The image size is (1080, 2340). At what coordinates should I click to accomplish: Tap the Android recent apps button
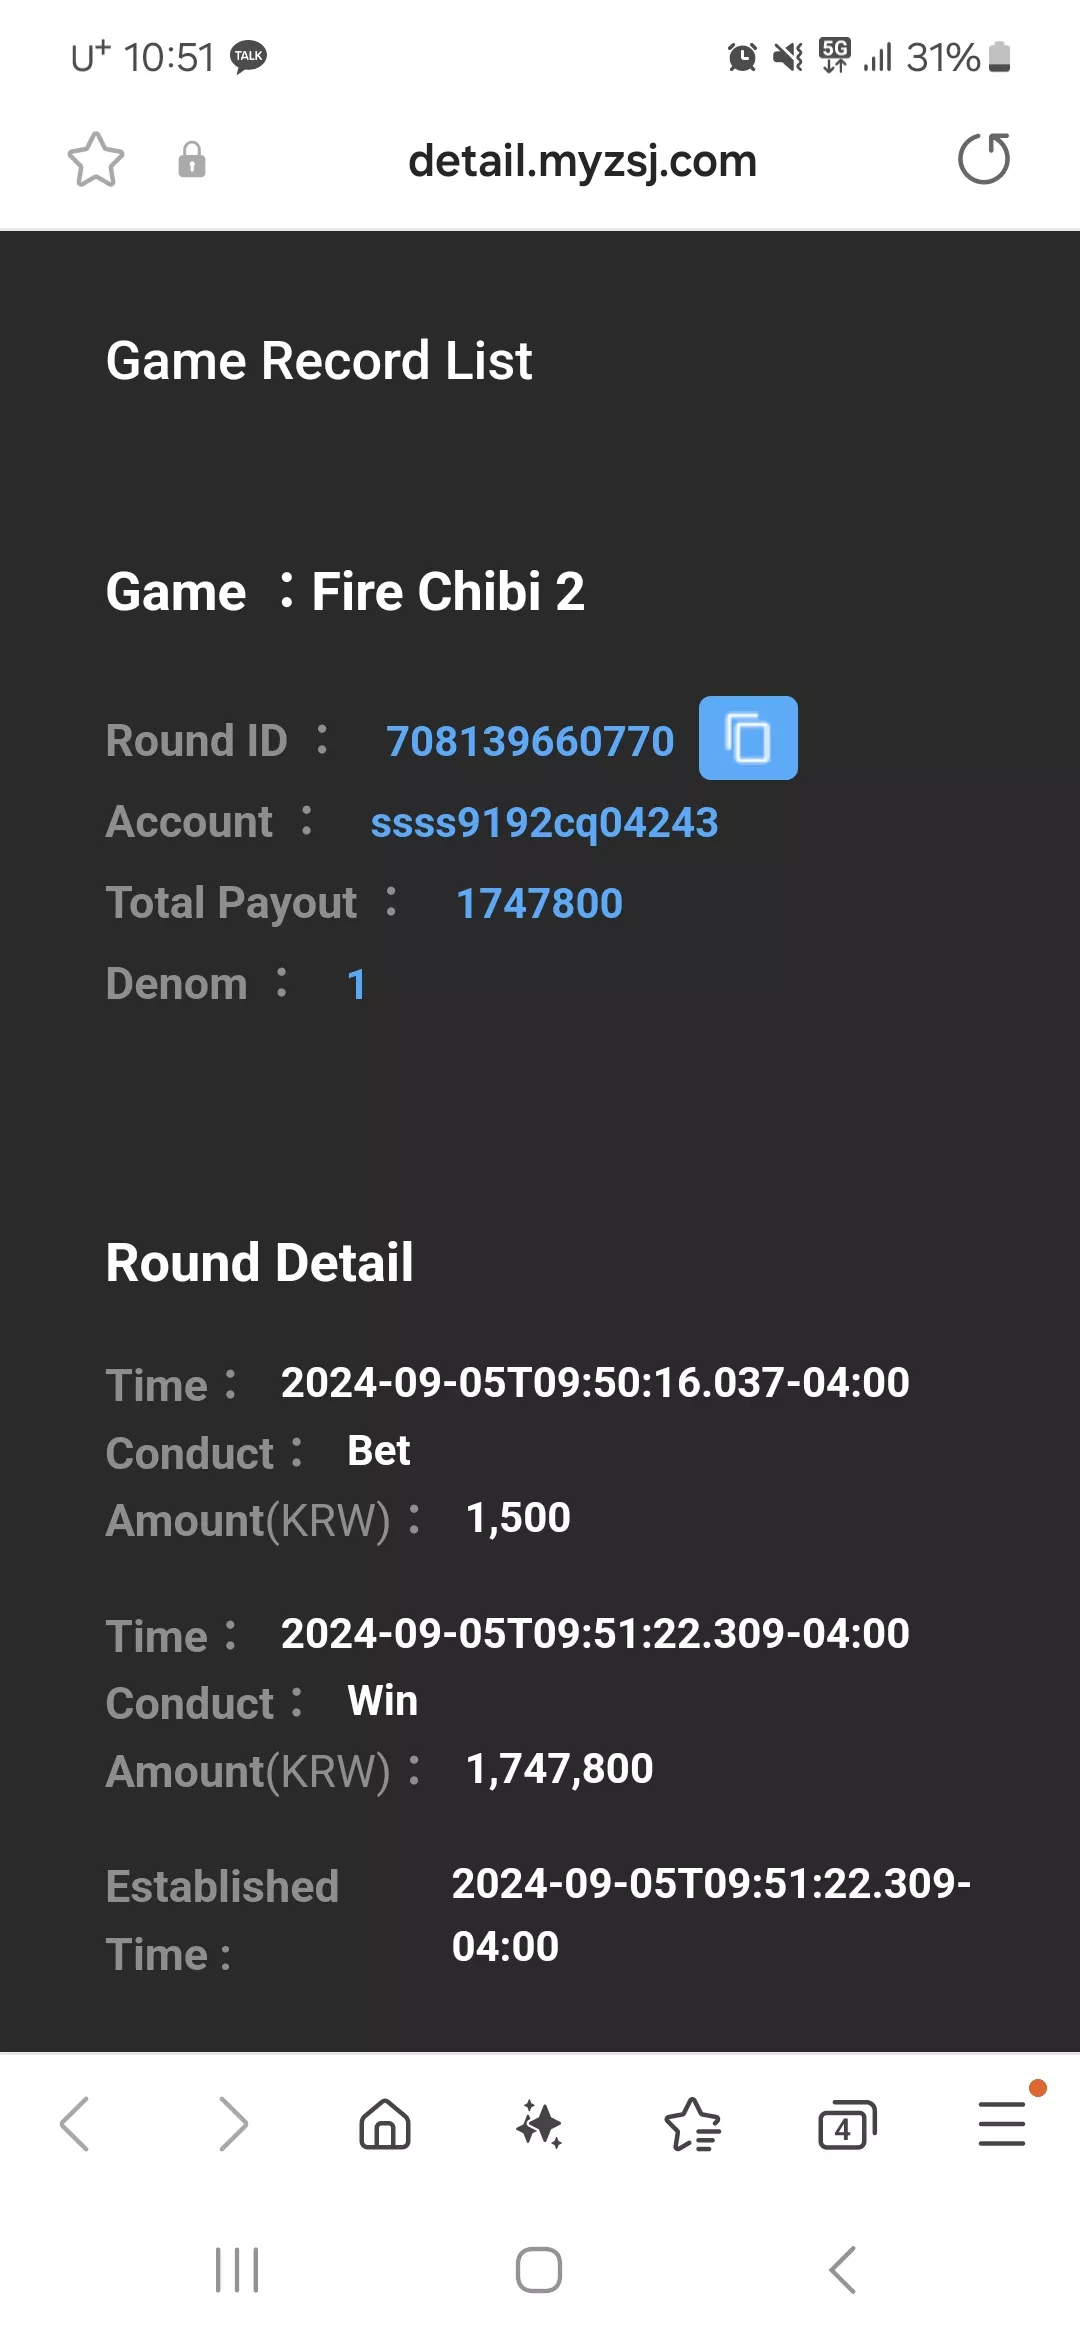pyautogui.click(x=237, y=2270)
